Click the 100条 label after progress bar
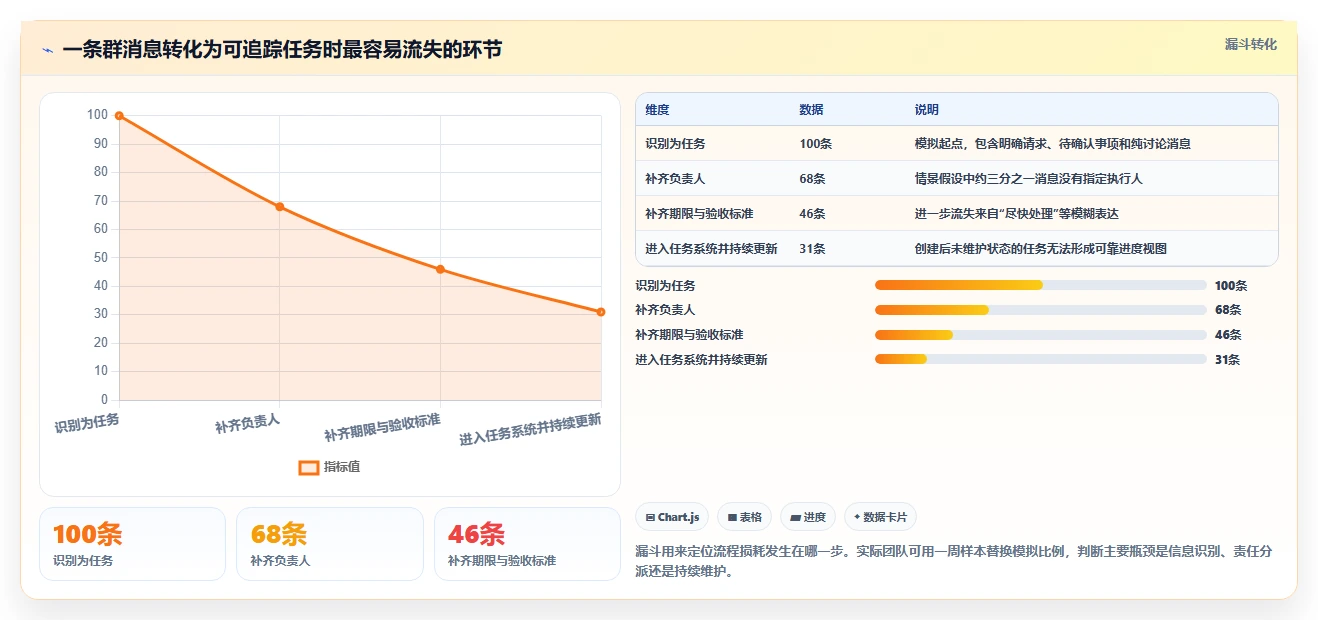The image size is (1318, 620). coord(1231,286)
